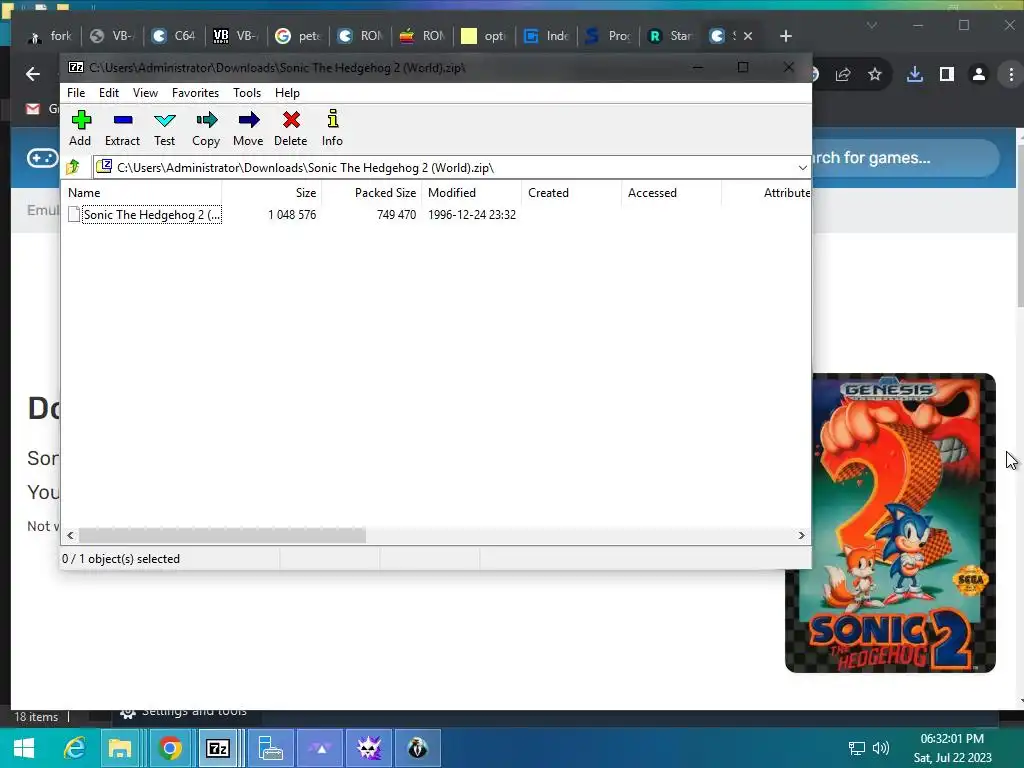
Task: Go up one folder level in 7-Zip
Action: point(73,167)
